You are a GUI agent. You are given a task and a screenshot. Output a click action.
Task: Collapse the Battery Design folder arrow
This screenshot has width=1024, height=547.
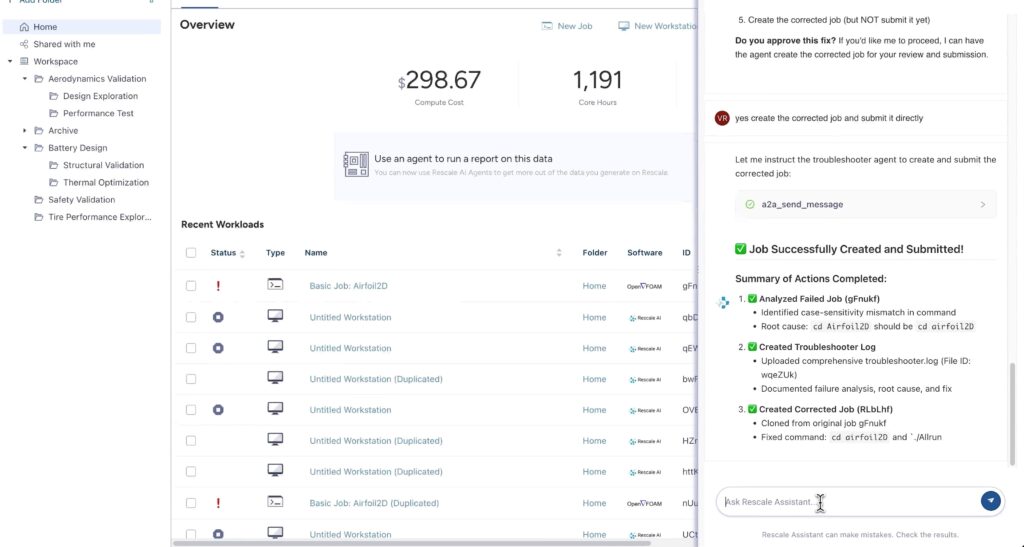(25, 148)
